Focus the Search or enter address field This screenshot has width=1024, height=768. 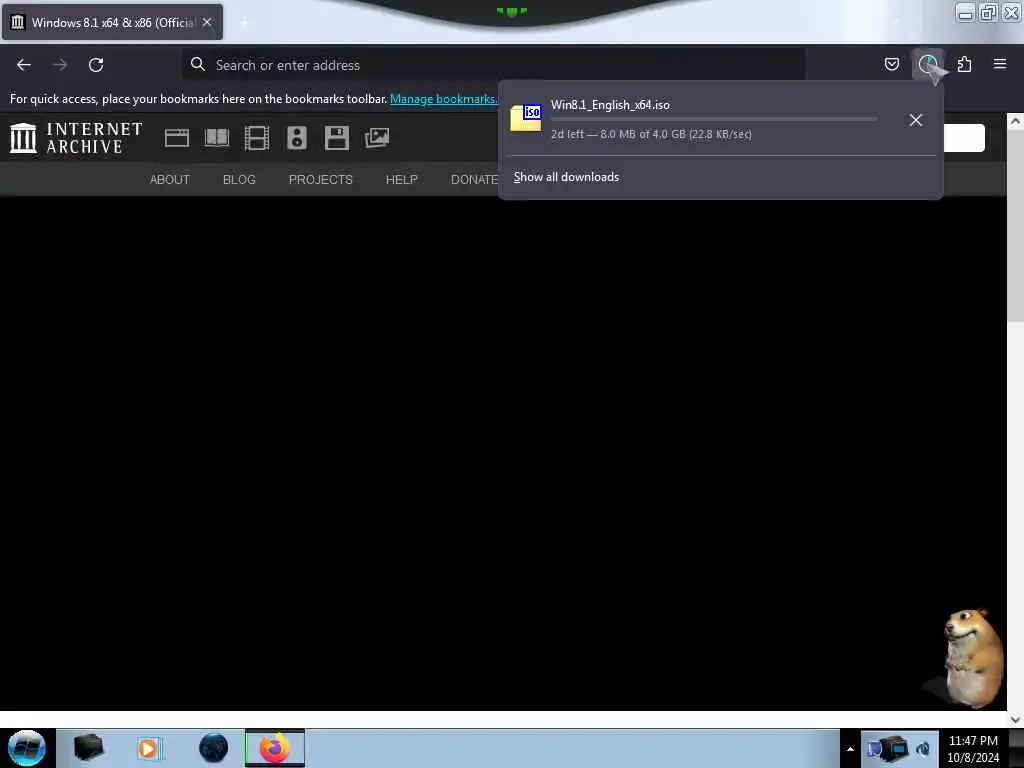[494, 65]
